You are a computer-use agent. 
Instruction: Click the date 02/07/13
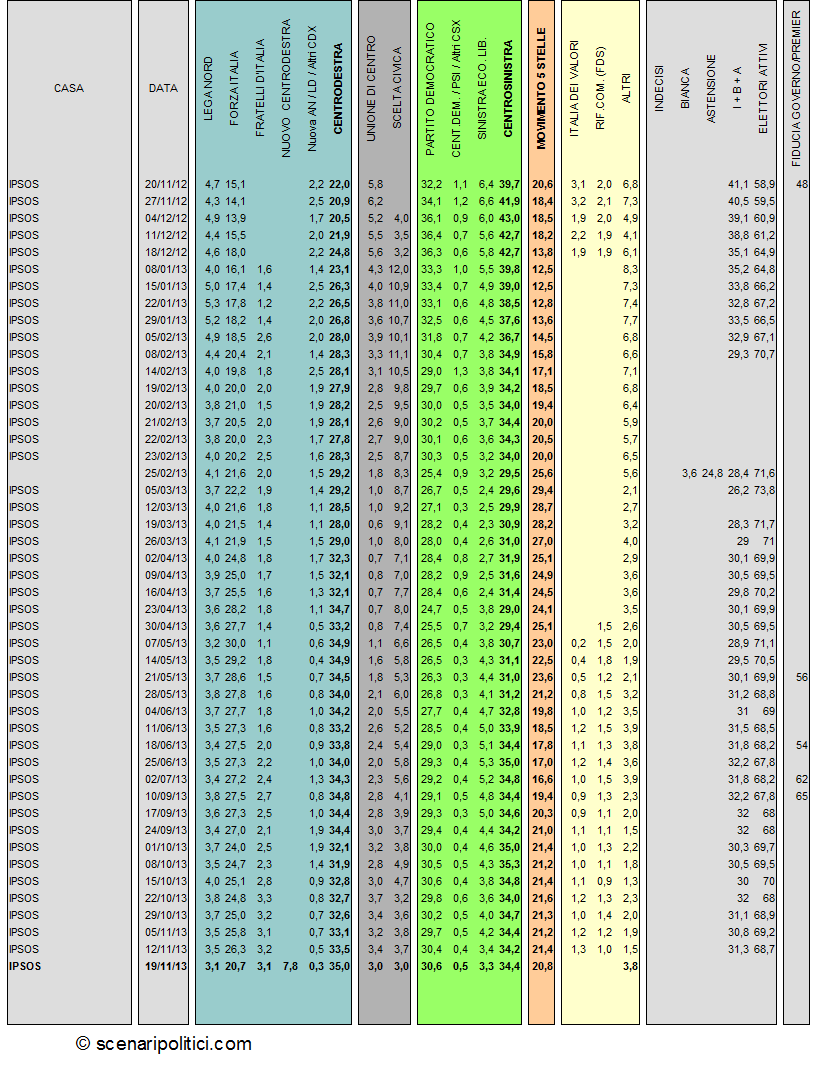coord(166,779)
